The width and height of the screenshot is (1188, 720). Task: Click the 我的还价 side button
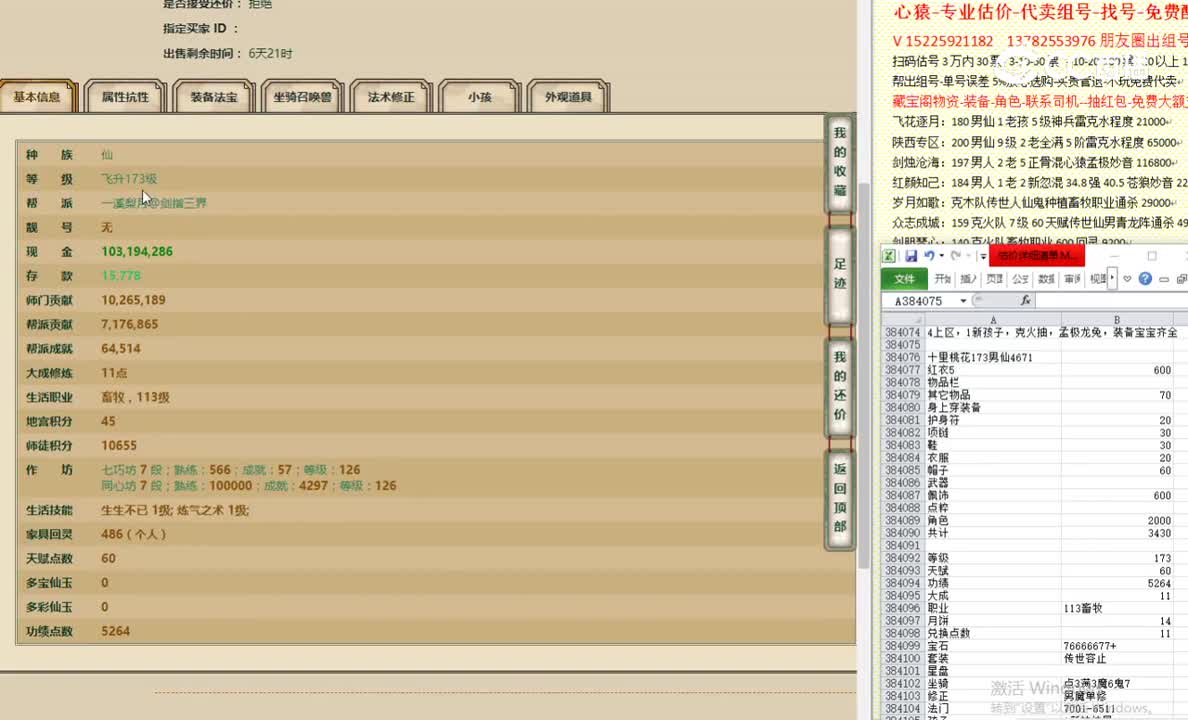point(839,387)
